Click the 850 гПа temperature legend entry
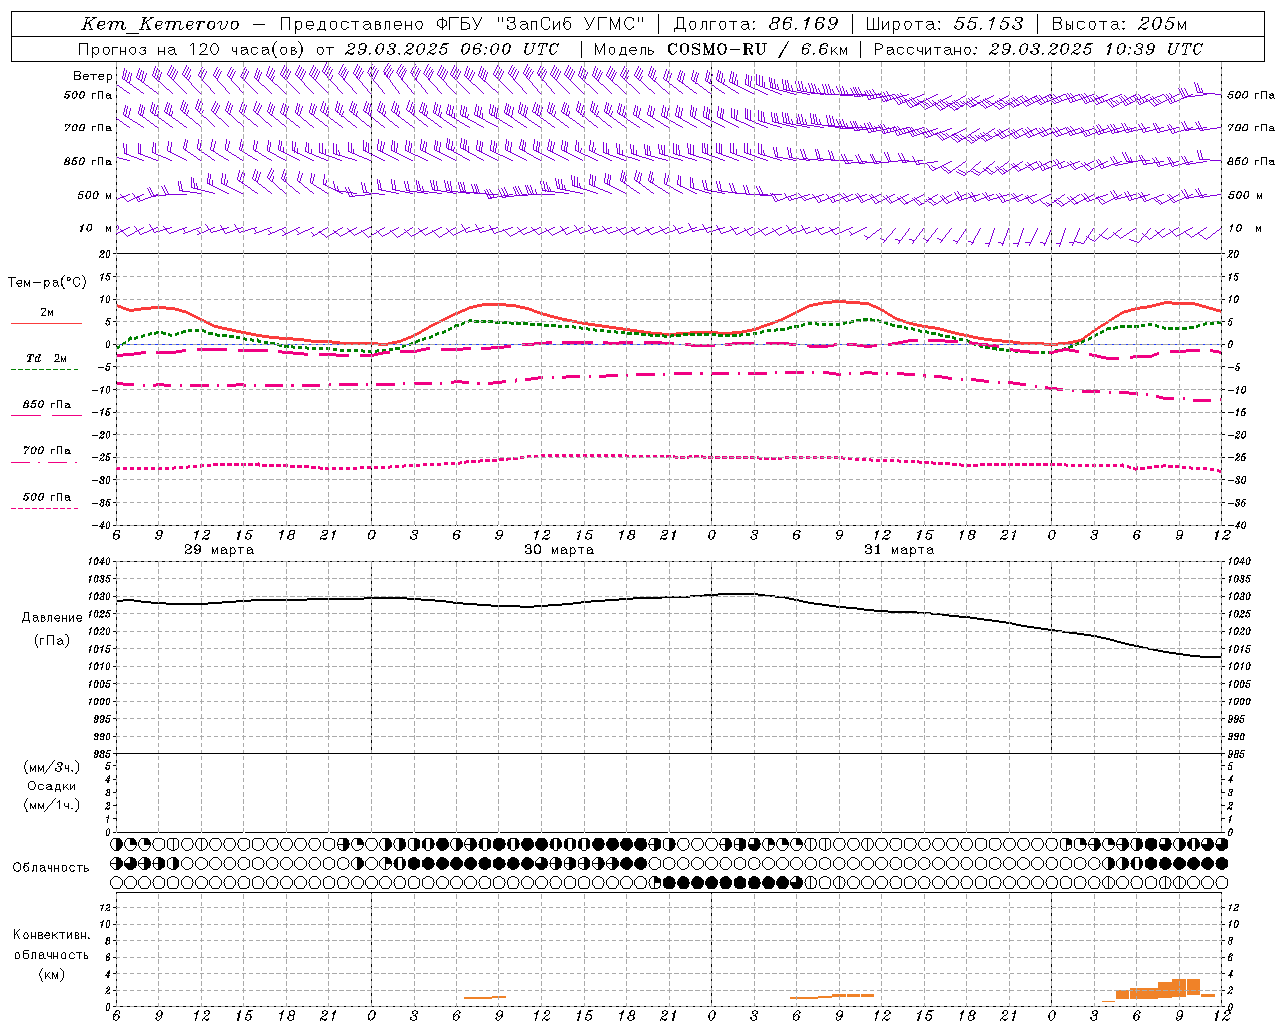 [x=46, y=405]
